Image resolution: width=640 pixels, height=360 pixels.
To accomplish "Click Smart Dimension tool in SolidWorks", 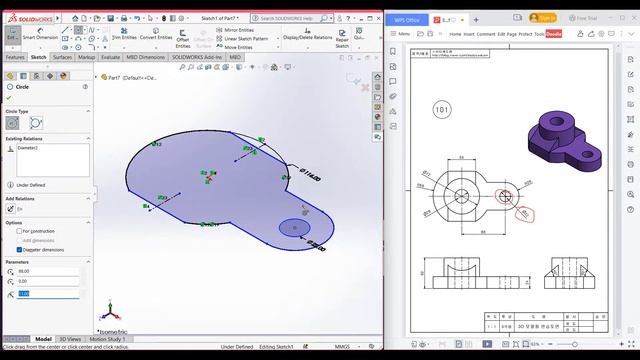I will coord(40,34).
